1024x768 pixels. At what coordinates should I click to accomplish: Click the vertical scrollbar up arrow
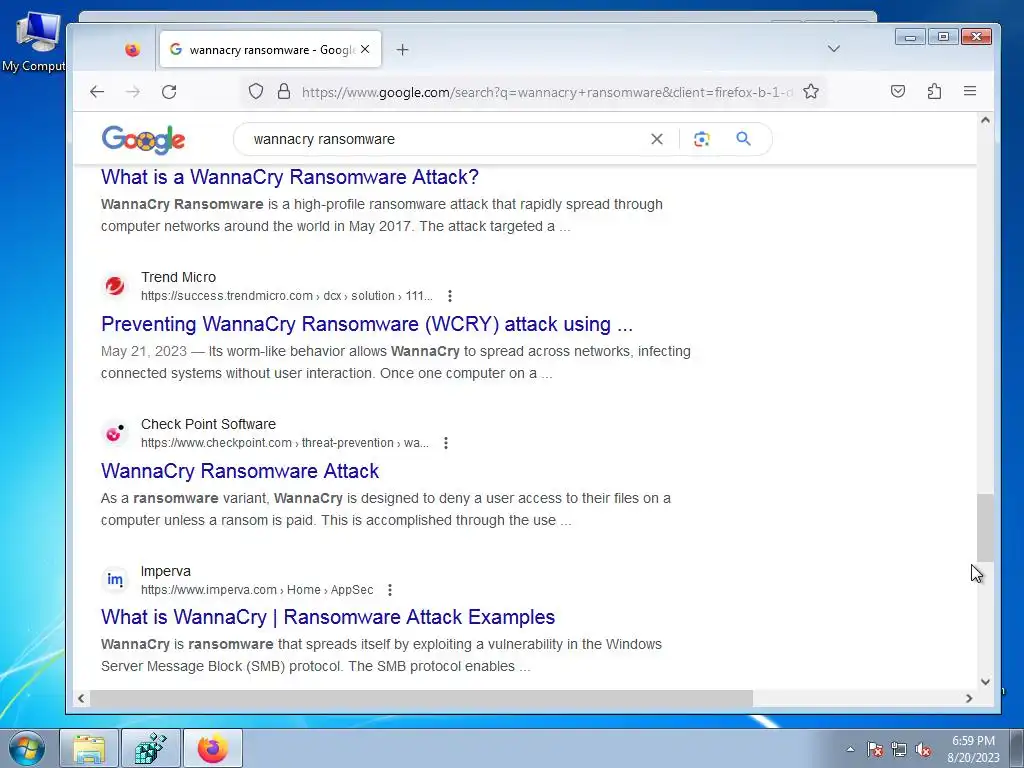(x=985, y=120)
